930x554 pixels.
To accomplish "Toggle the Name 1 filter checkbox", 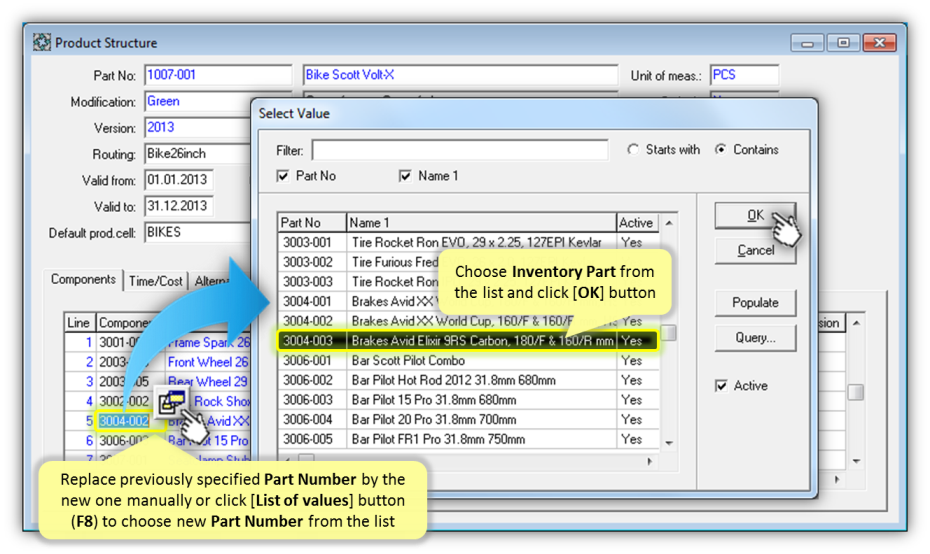I will (405, 176).
